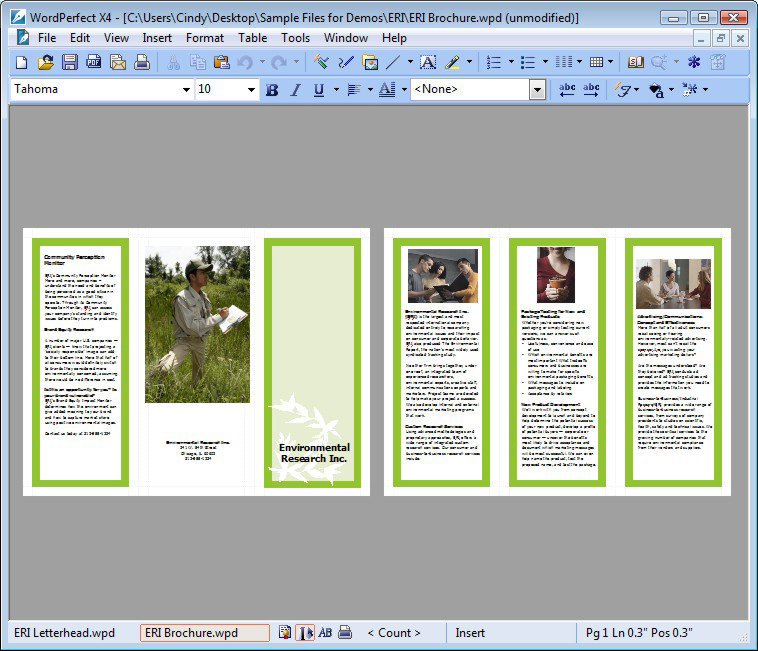Open the Tahoma font name dropdown
758x651 pixels.
coord(186,90)
